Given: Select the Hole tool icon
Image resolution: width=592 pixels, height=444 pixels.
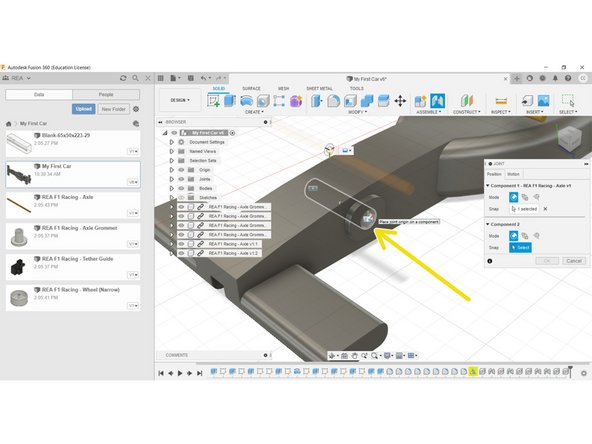Looking at the screenshot, I should (x=263, y=101).
